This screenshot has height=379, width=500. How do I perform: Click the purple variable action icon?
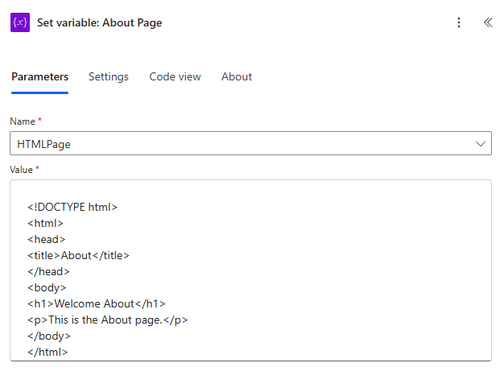(20, 22)
